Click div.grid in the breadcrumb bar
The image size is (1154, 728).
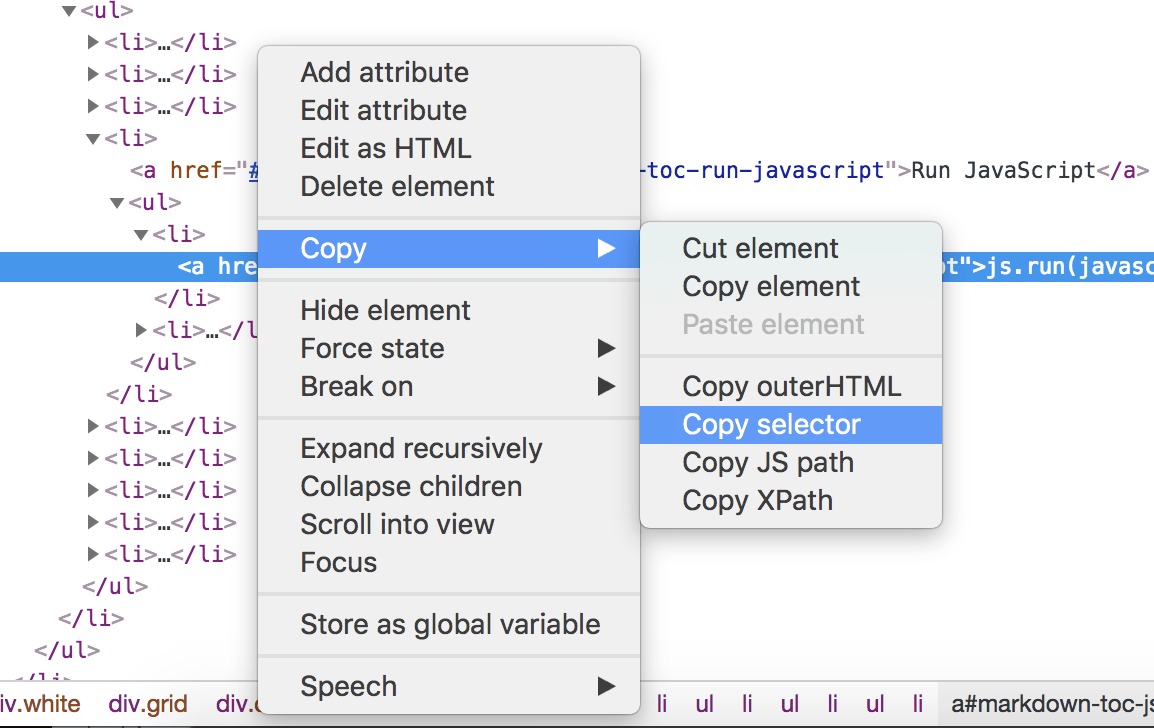(x=148, y=705)
